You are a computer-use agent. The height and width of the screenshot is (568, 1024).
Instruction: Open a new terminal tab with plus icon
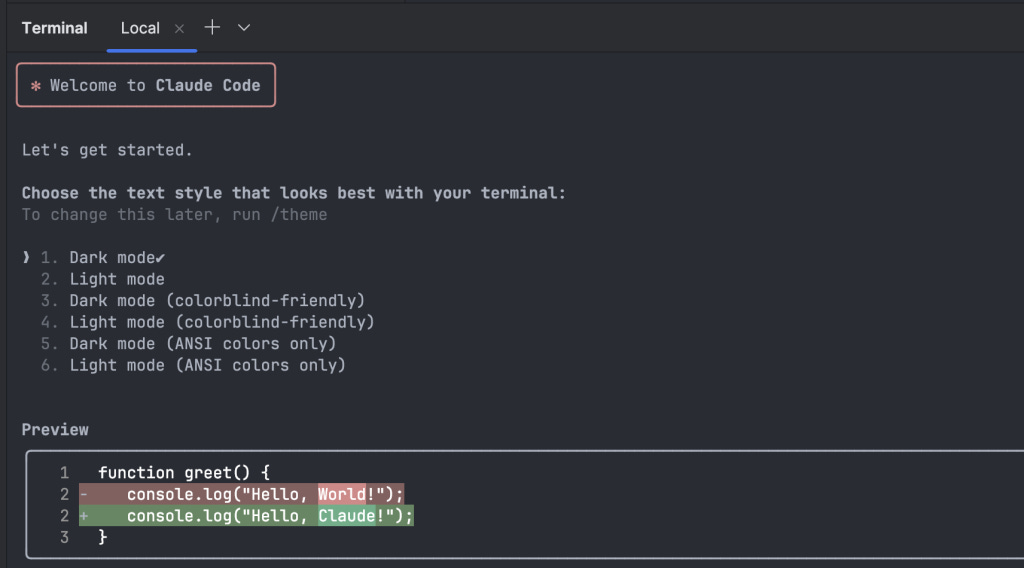tap(212, 27)
